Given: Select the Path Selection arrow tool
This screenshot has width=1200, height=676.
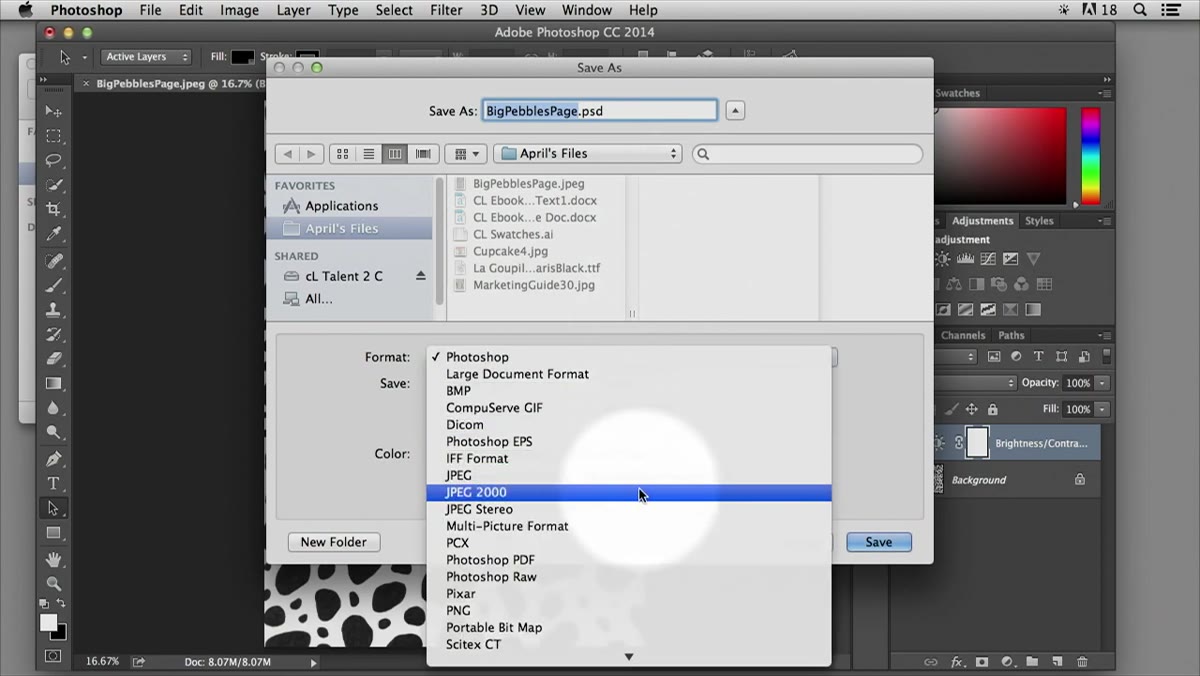Looking at the screenshot, I should pos(54,508).
